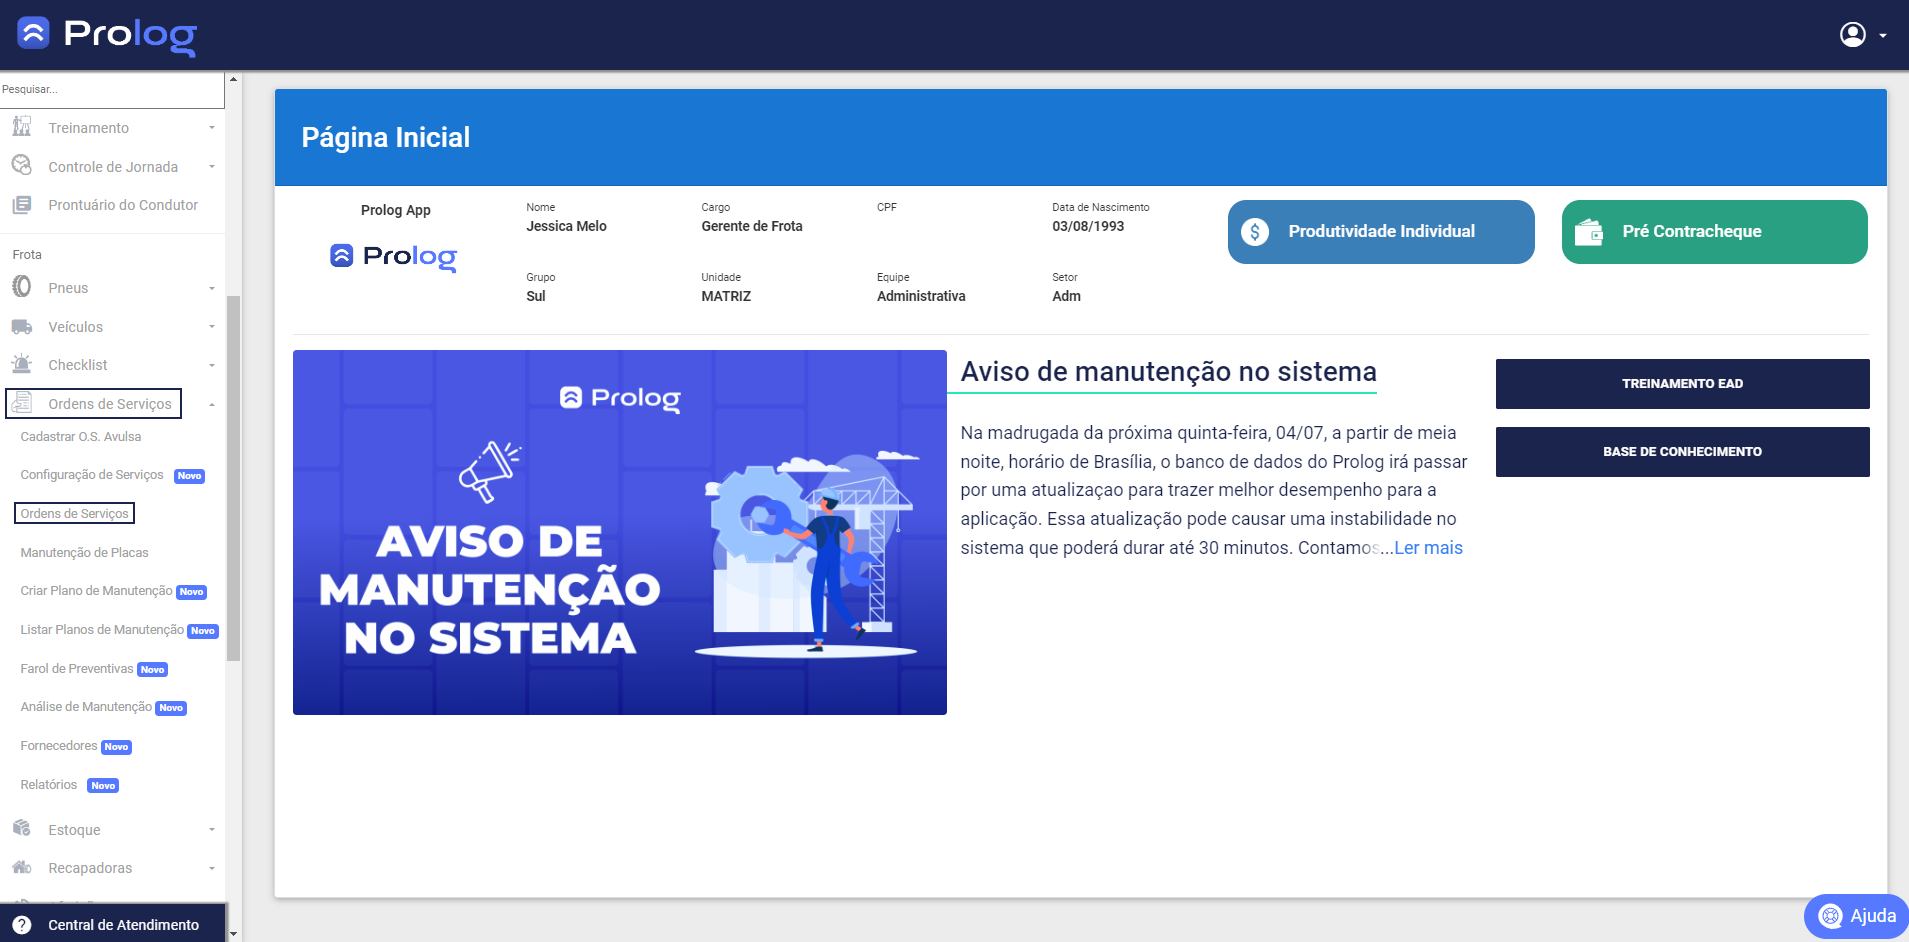Expand the Treinamento menu arrow
1909x942 pixels.
click(x=212, y=128)
